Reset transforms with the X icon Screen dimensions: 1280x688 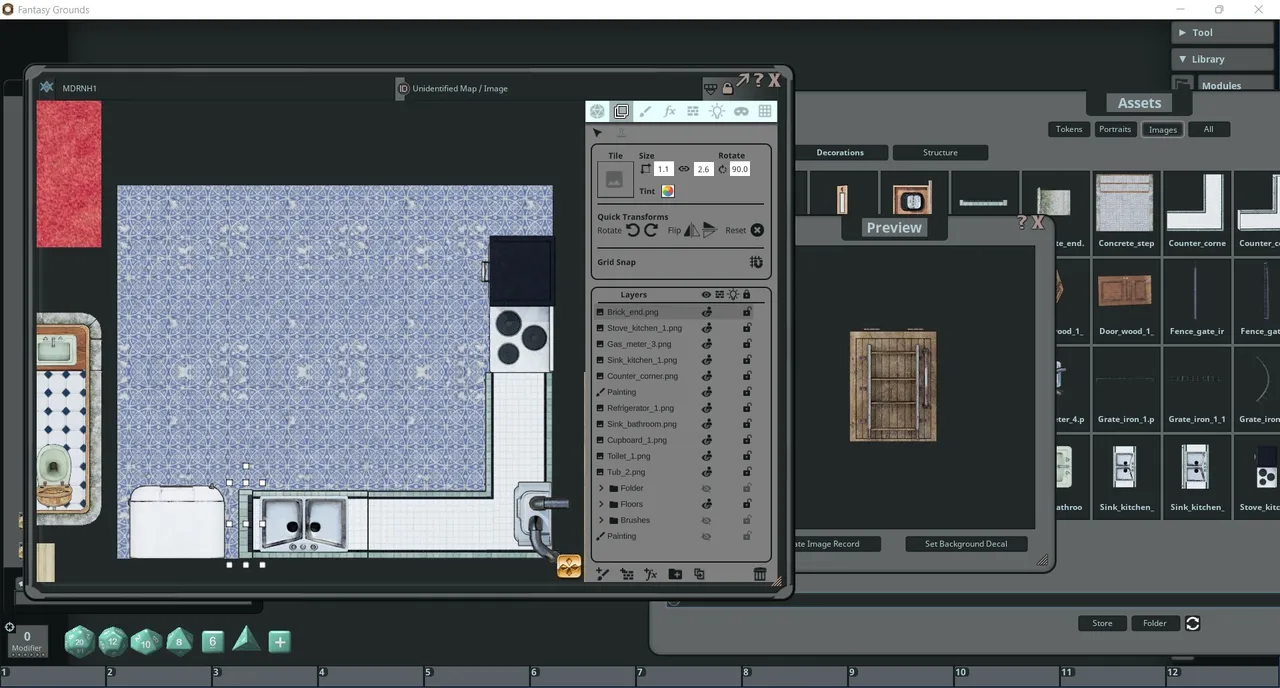pos(757,230)
